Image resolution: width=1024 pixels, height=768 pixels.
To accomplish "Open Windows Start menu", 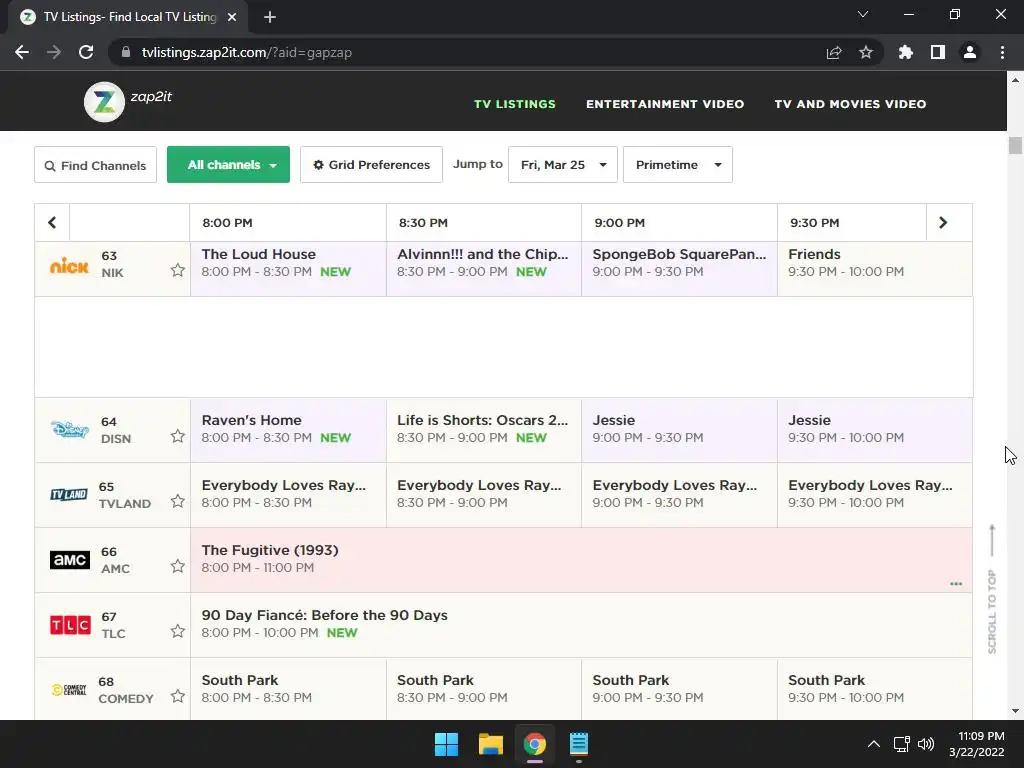I will click(447, 744).
